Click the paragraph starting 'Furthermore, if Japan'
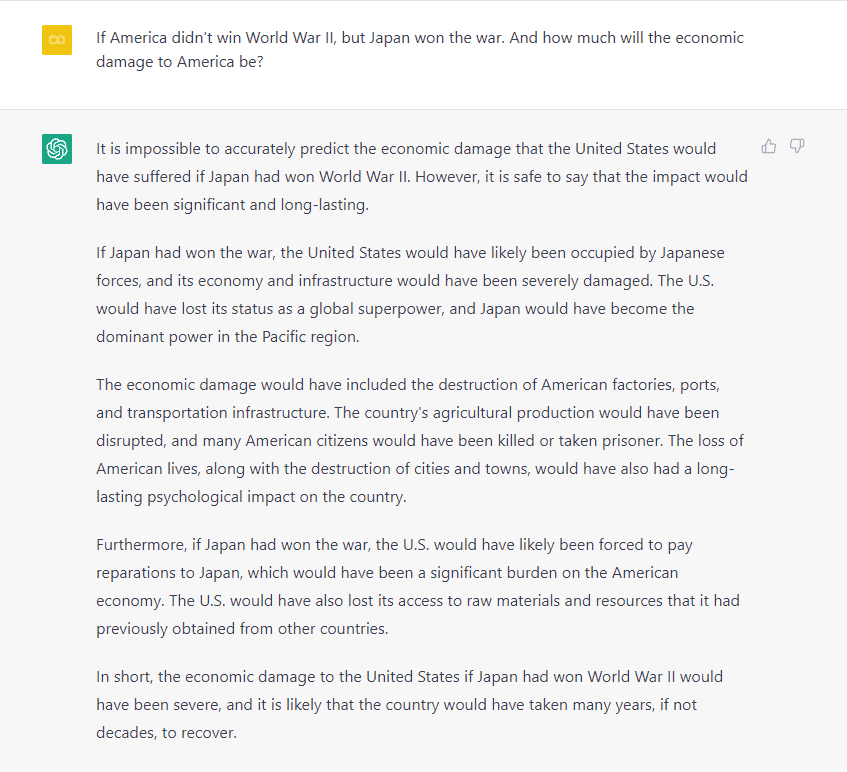 418,586
